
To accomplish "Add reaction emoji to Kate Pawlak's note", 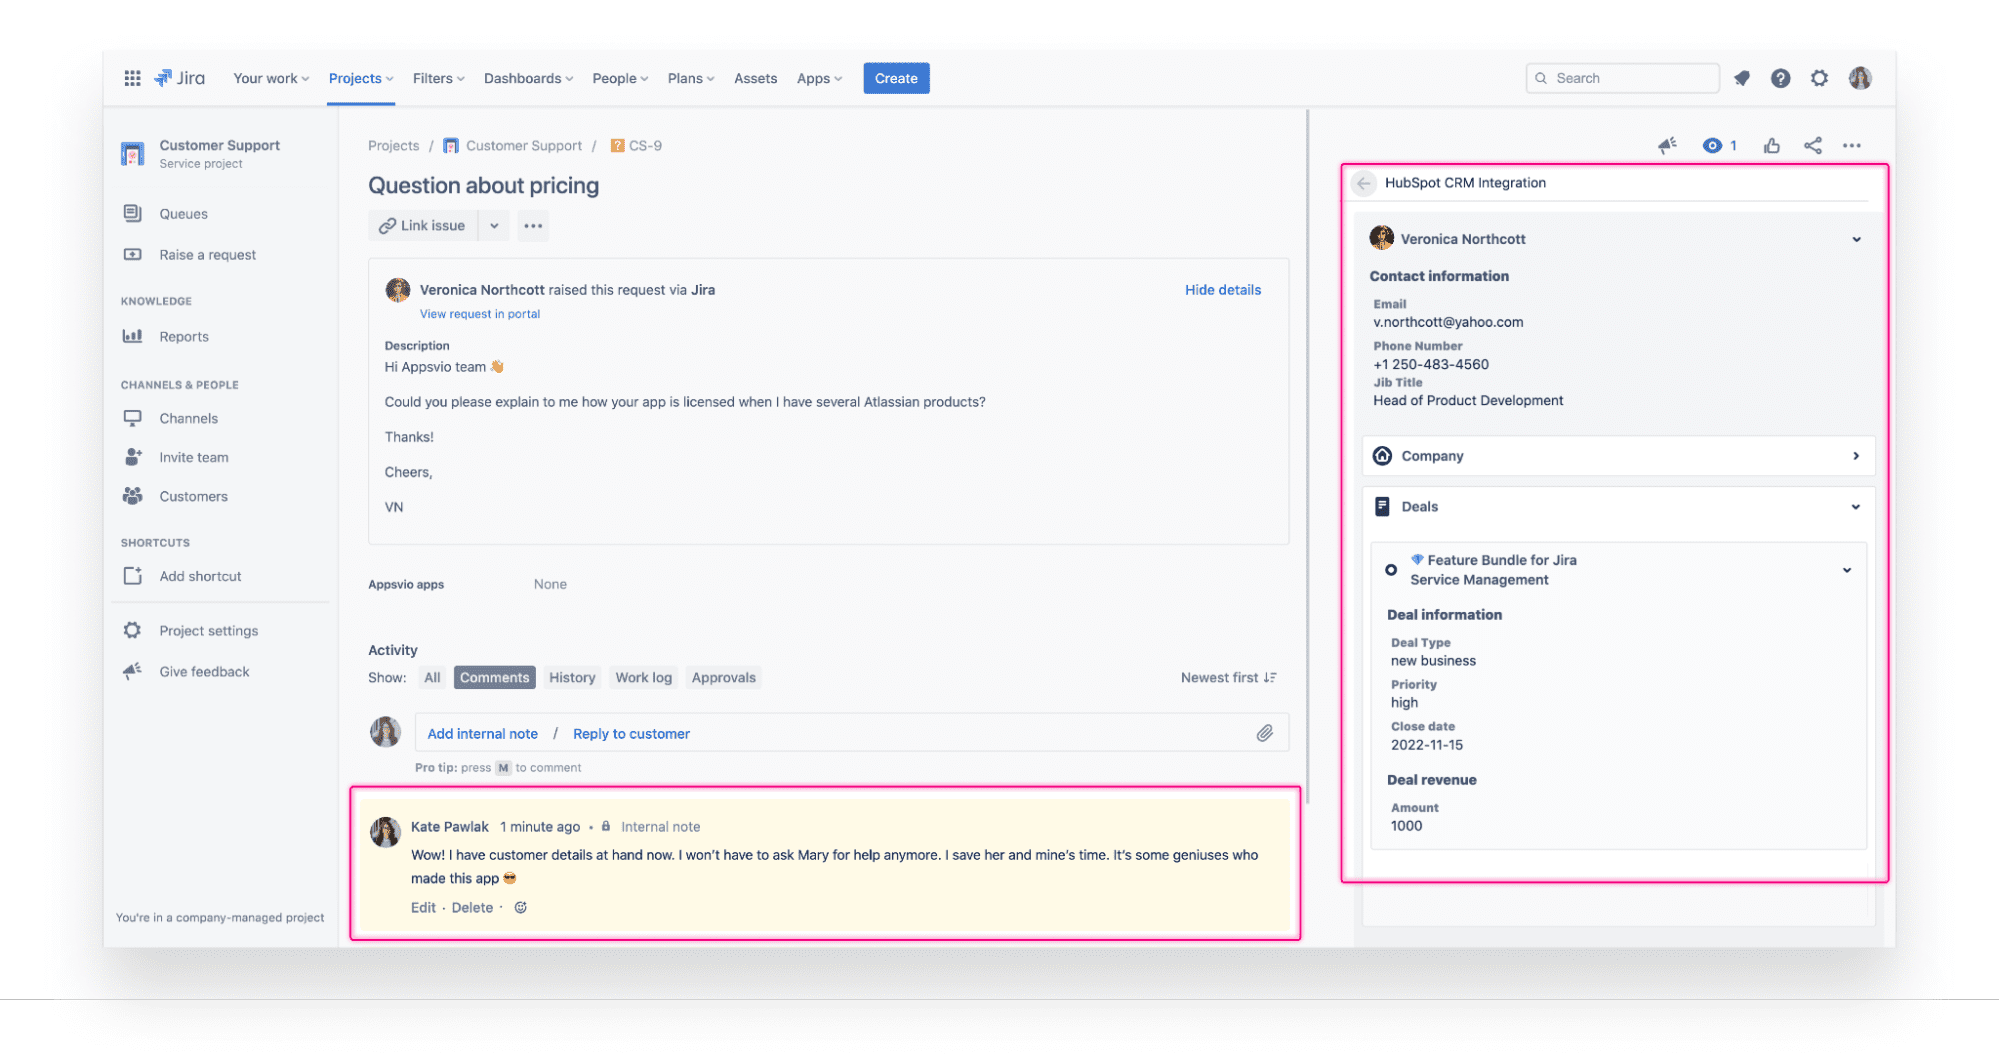I will point(520,907).
